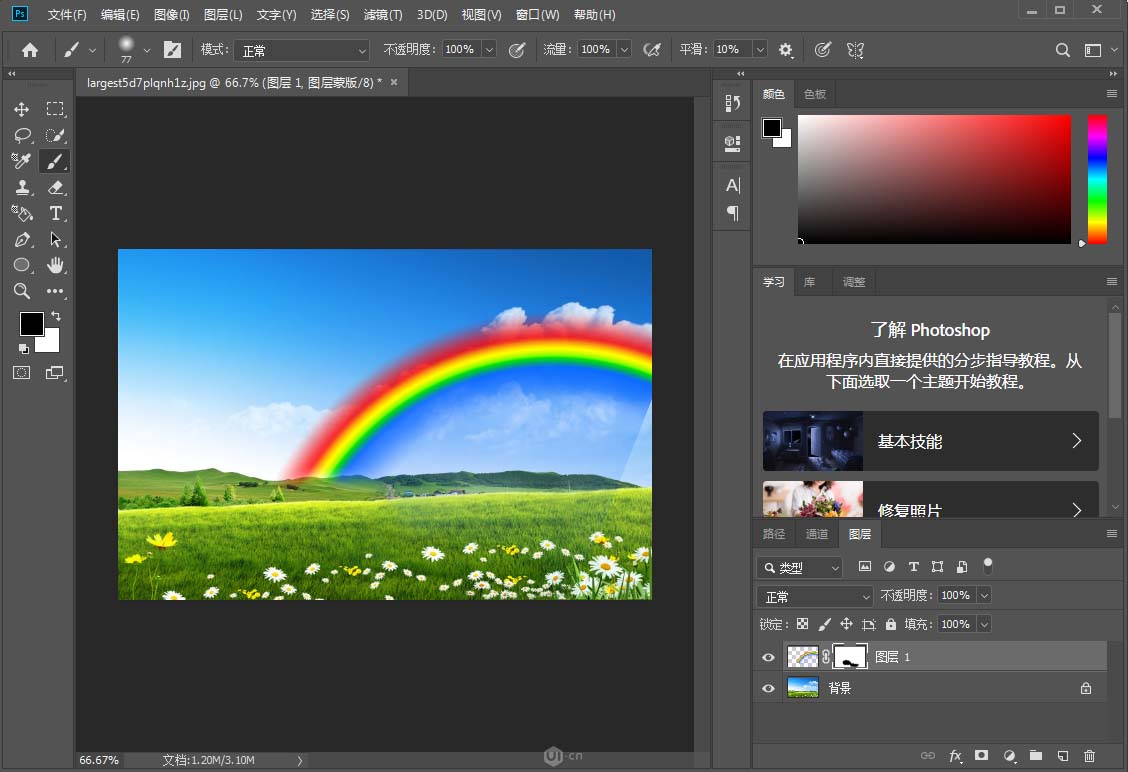This screenshot has height=772, width=1128.
Task: Select the Ellipse shape tool
Action: tap(22, 265)
